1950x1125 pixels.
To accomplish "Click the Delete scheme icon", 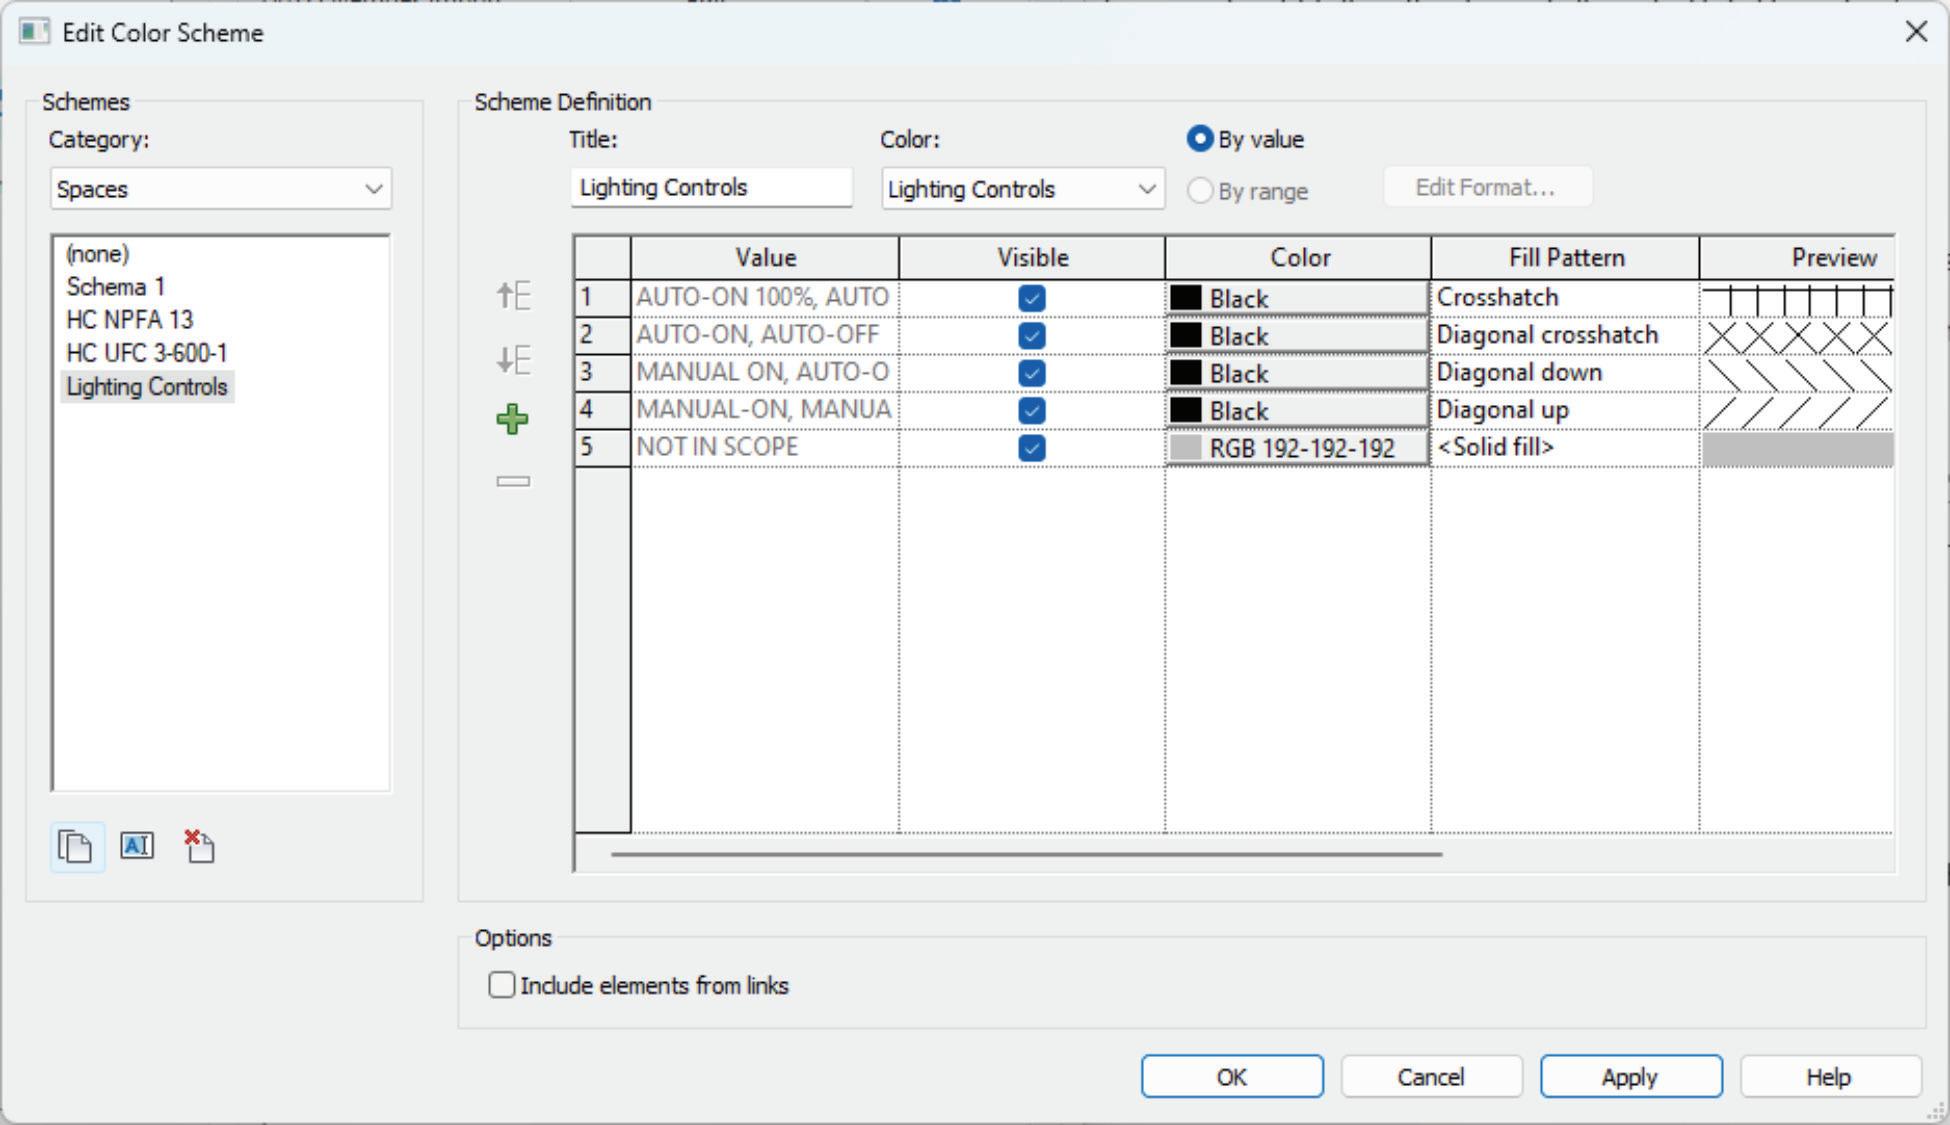I will click(x=199, y=846).
